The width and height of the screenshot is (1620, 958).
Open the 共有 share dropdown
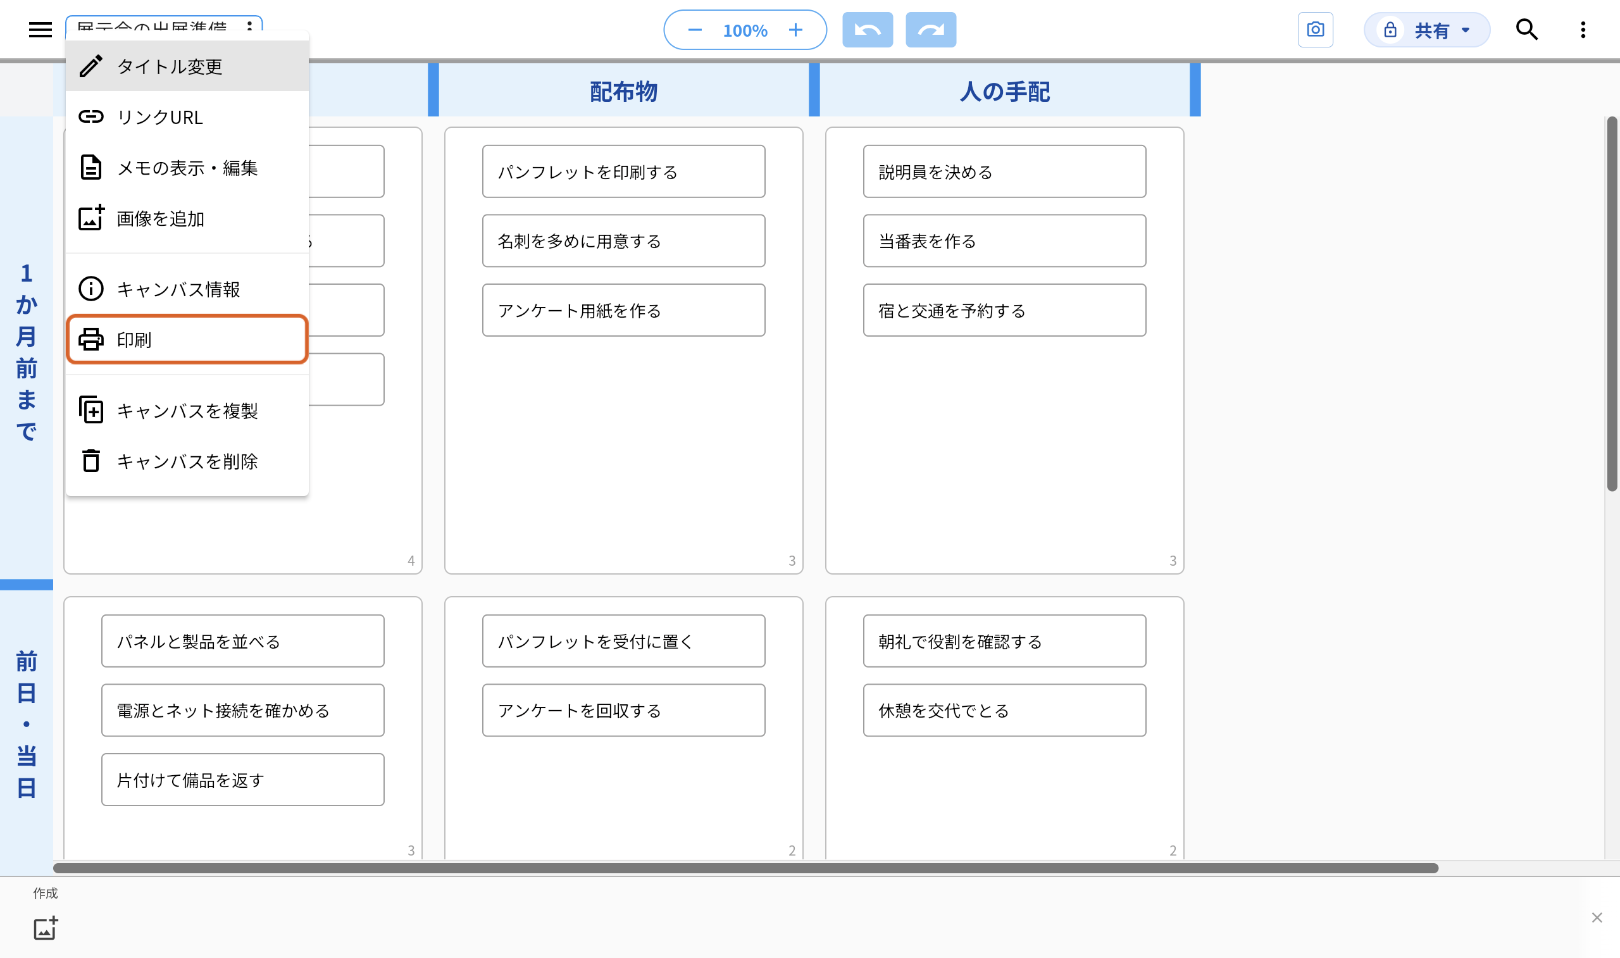pos(1427,30)
